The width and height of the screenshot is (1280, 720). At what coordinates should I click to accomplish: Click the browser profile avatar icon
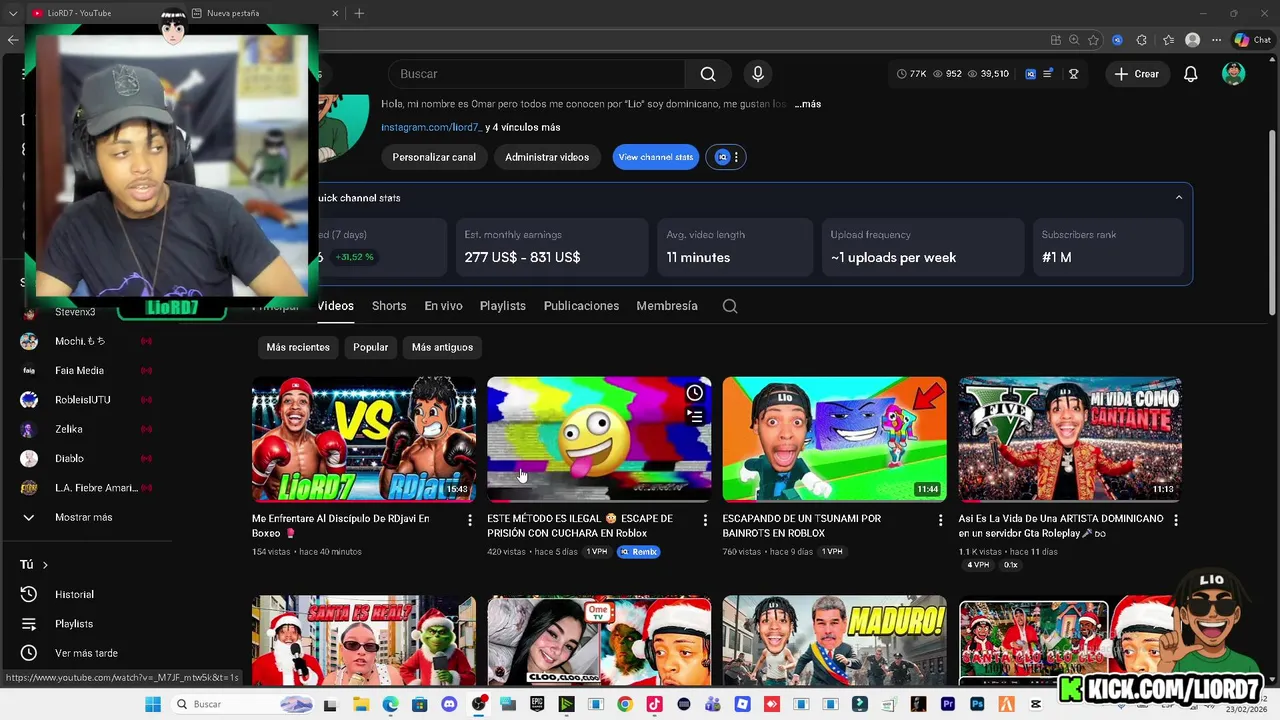tap(1192, 40)
